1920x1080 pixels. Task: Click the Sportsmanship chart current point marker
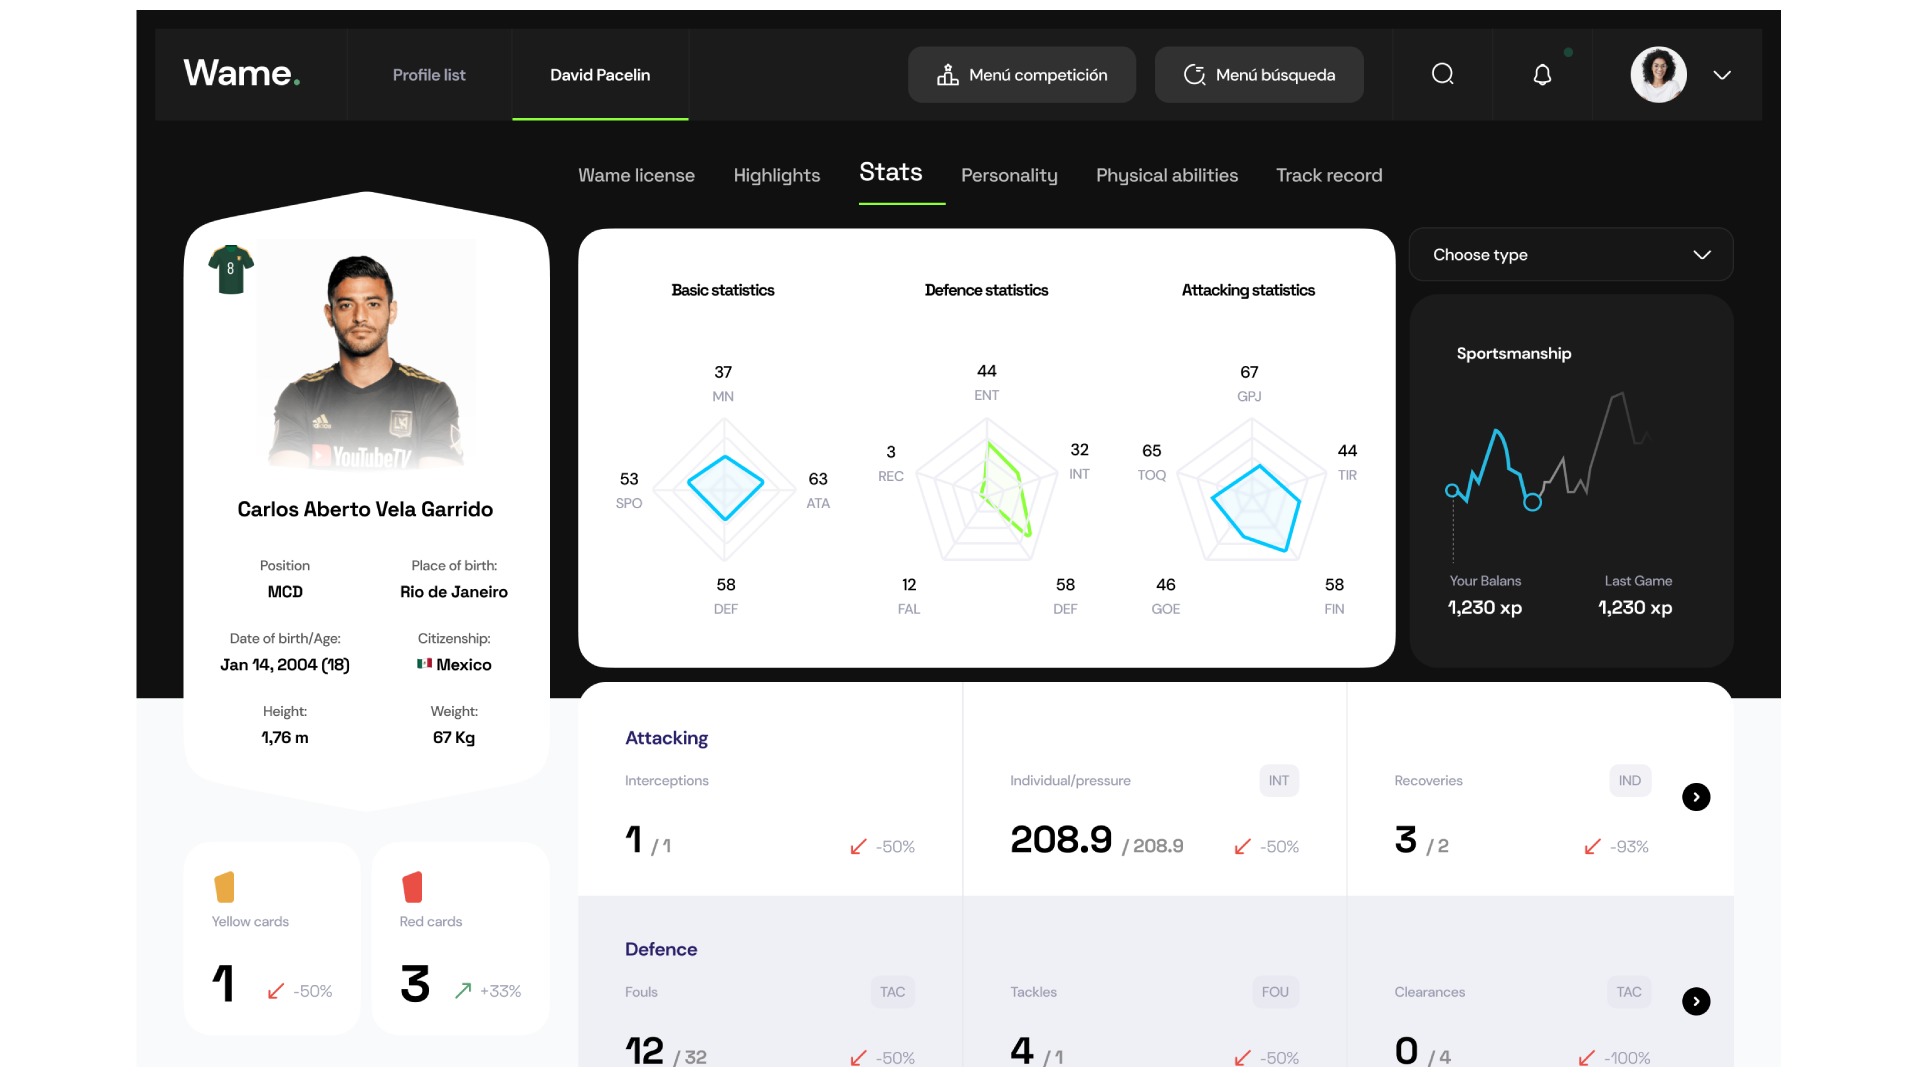coord(1532,502)
